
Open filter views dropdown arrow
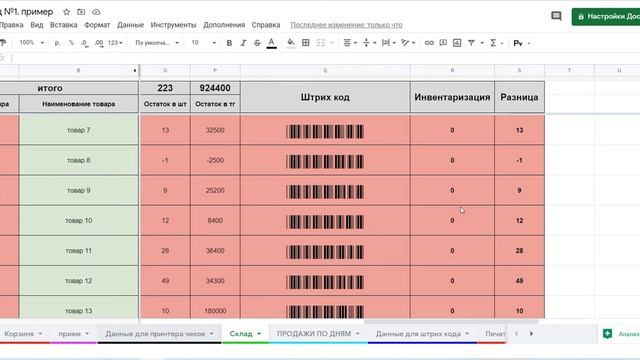coord(482,43)
